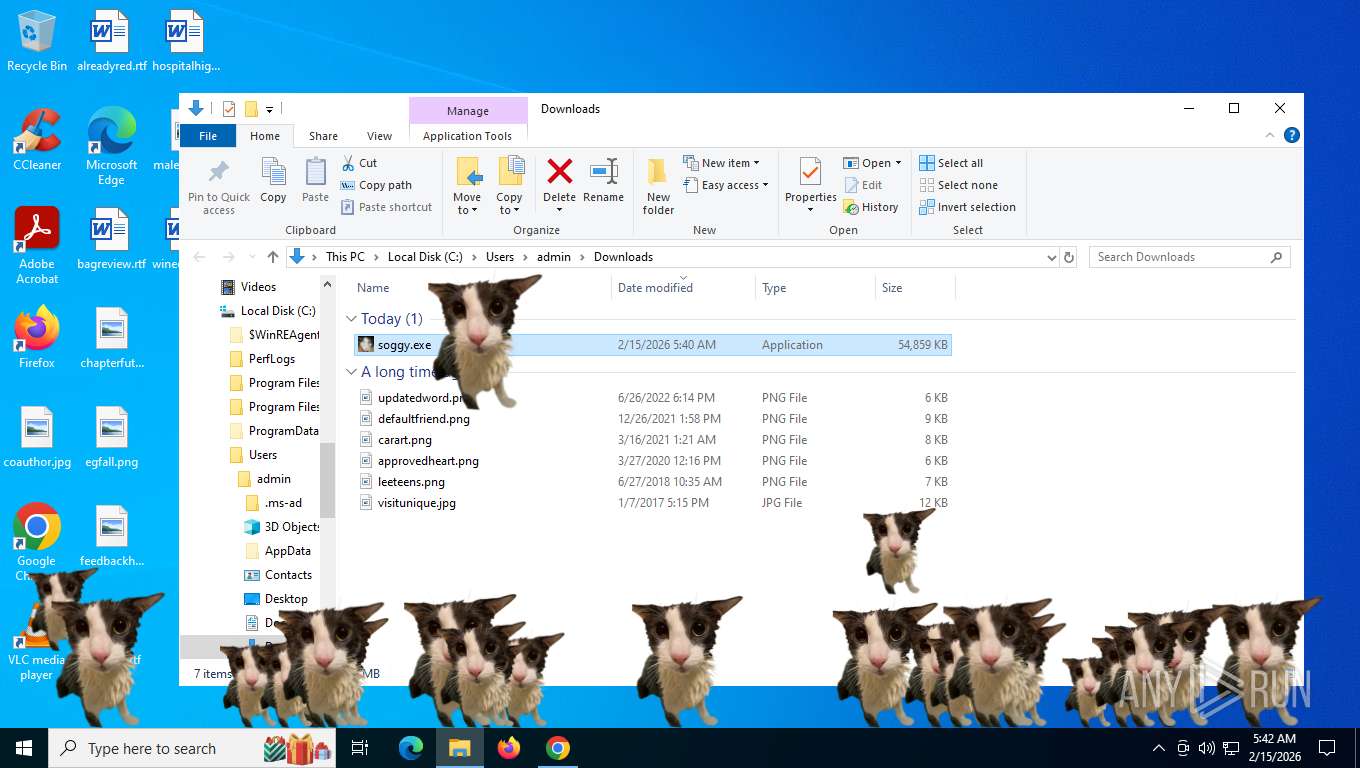Open file History
The image size is (1360, 768).
871,207
